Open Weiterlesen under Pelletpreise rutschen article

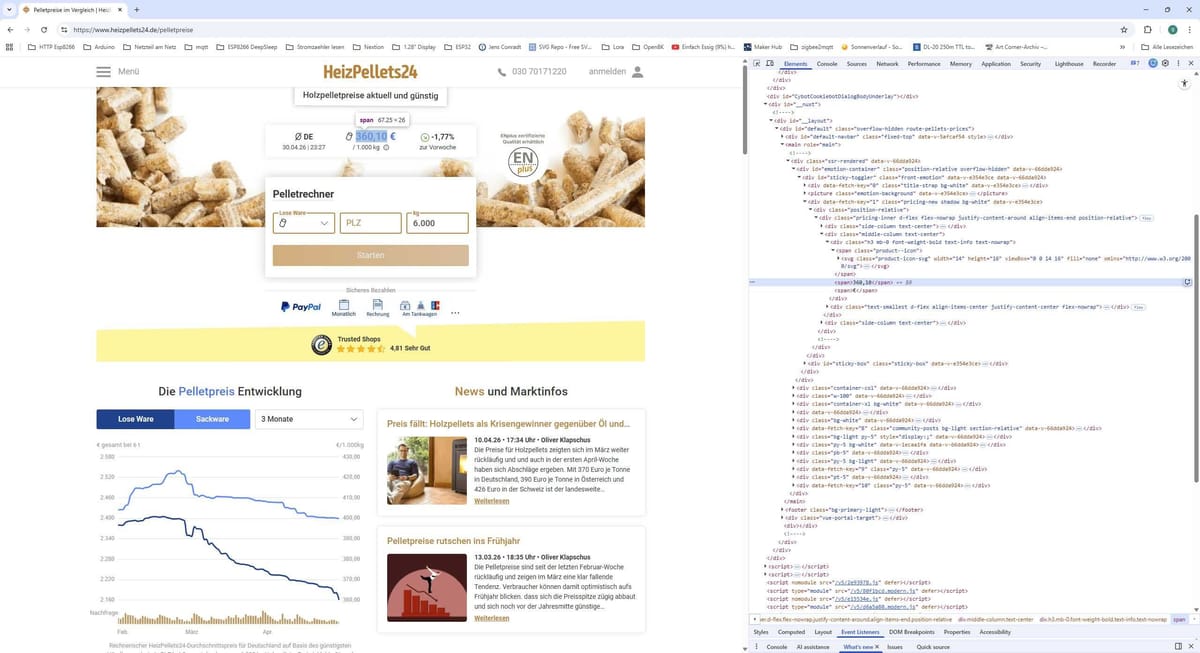coord(492,618)
